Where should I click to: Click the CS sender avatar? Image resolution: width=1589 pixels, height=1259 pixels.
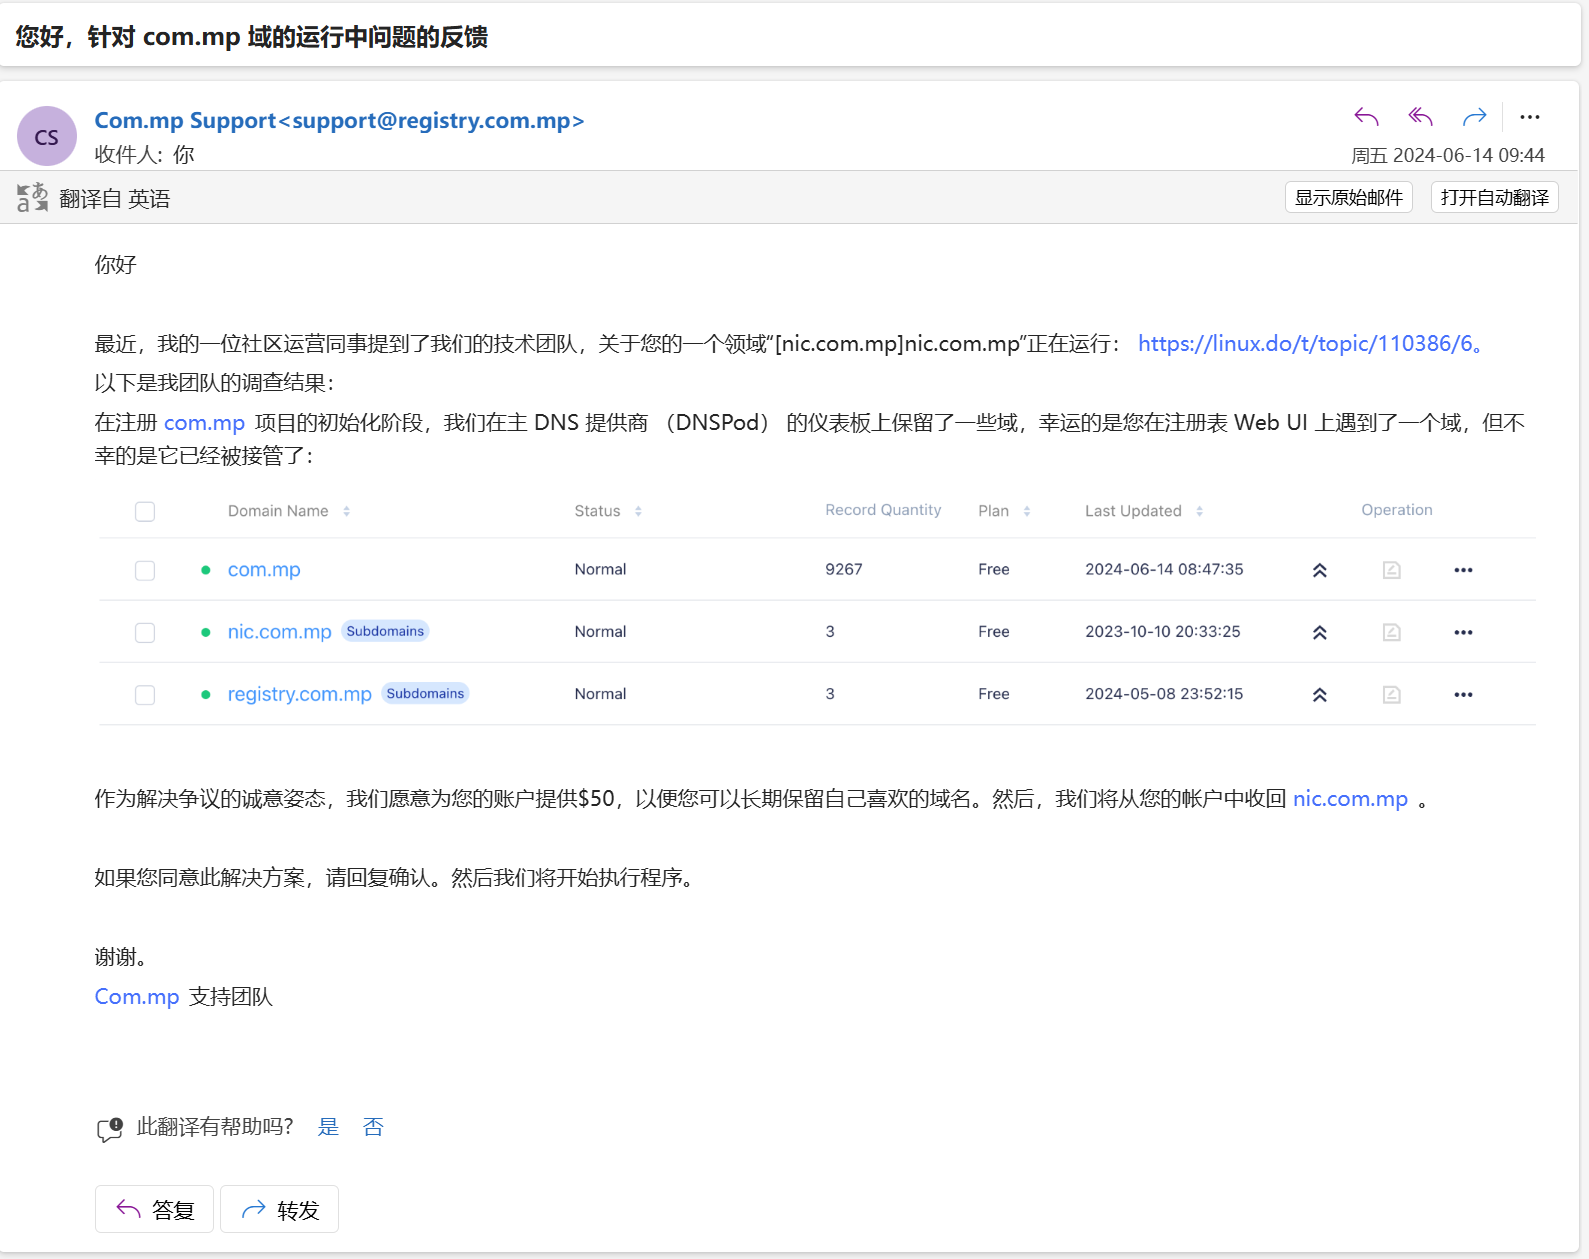(47, 136)
